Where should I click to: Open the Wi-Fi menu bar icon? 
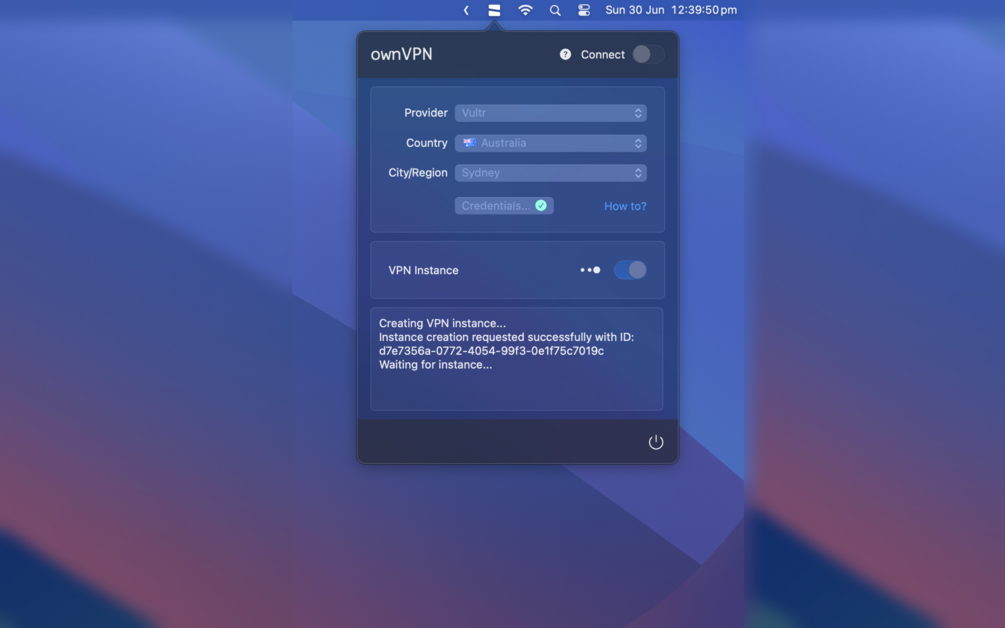click(525, 10)
